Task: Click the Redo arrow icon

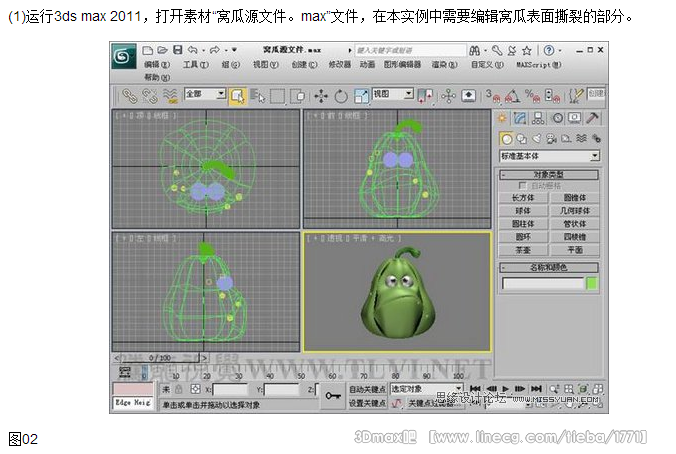Action: (215, 50)
